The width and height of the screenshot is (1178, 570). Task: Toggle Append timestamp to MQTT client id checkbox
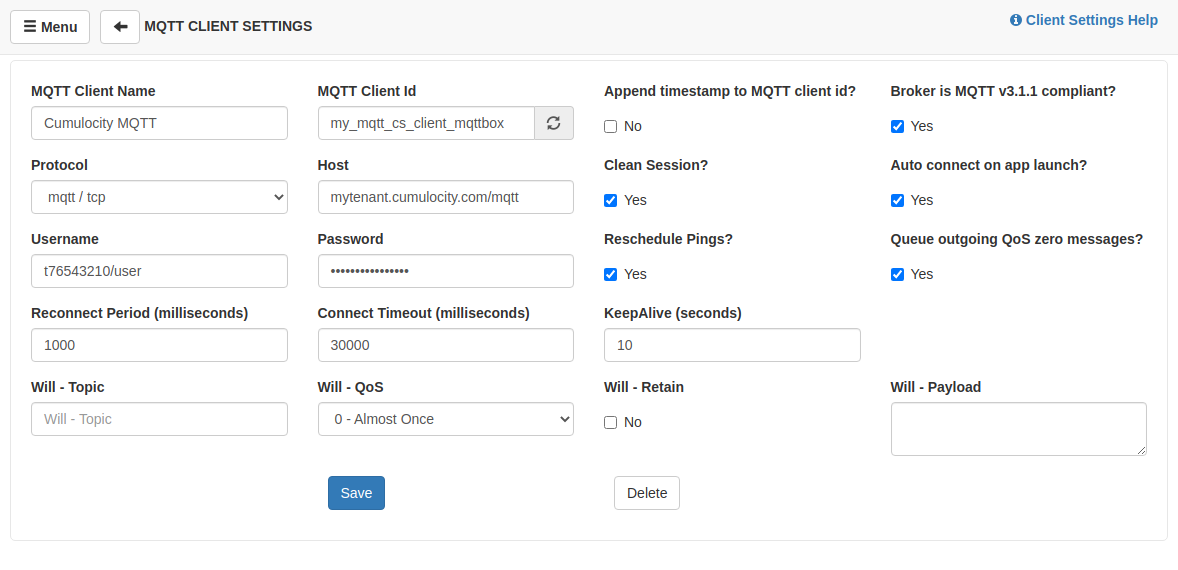pos(610,127)
